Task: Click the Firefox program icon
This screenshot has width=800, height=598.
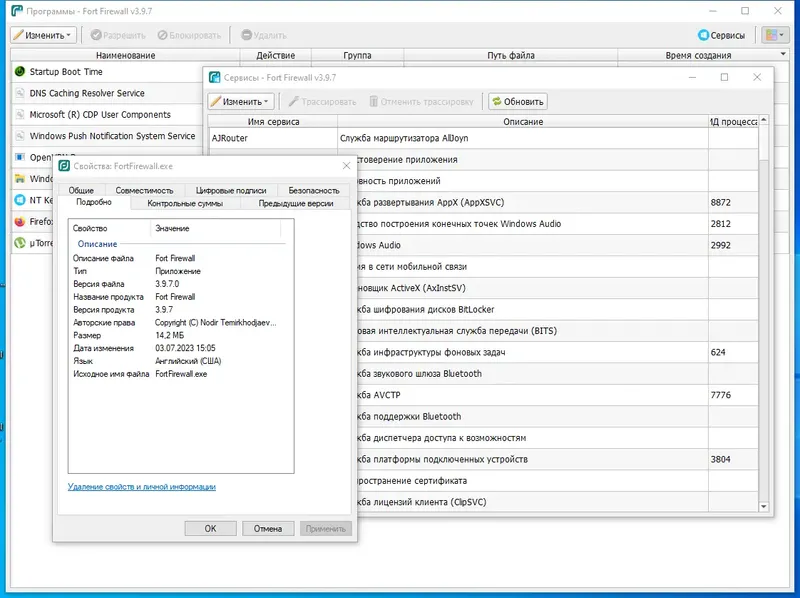Action: click(x=20, y=221)
